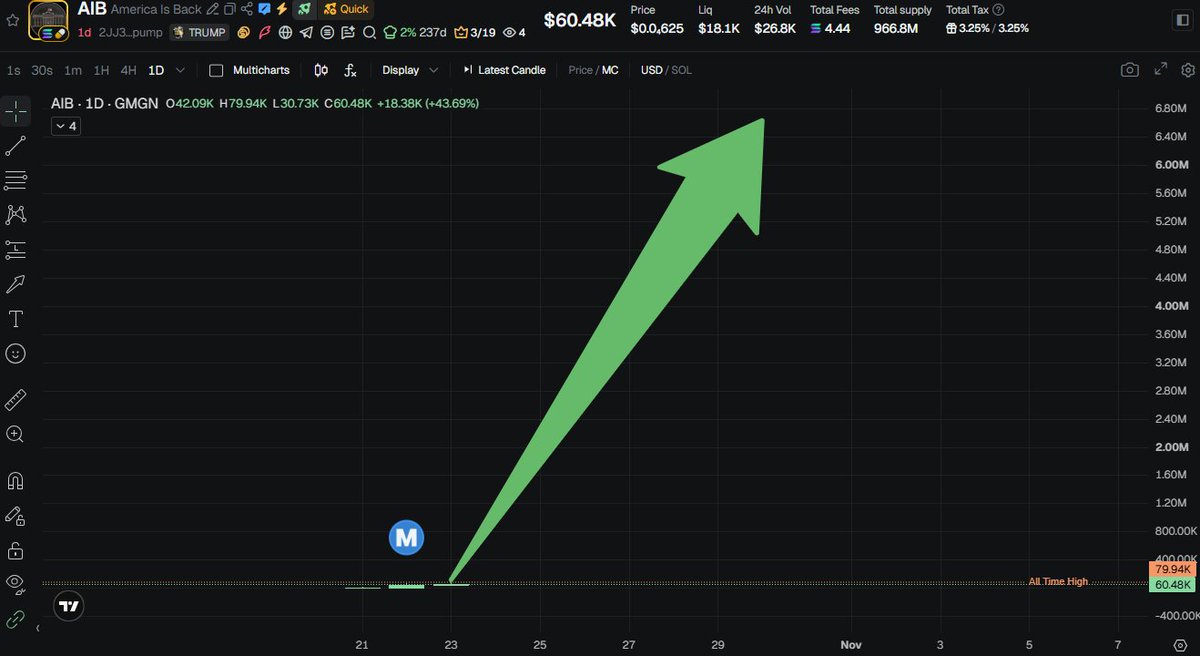Click the green rocket icon button
This screenshot has height=656, width=1200.
[x=304, y=9]
